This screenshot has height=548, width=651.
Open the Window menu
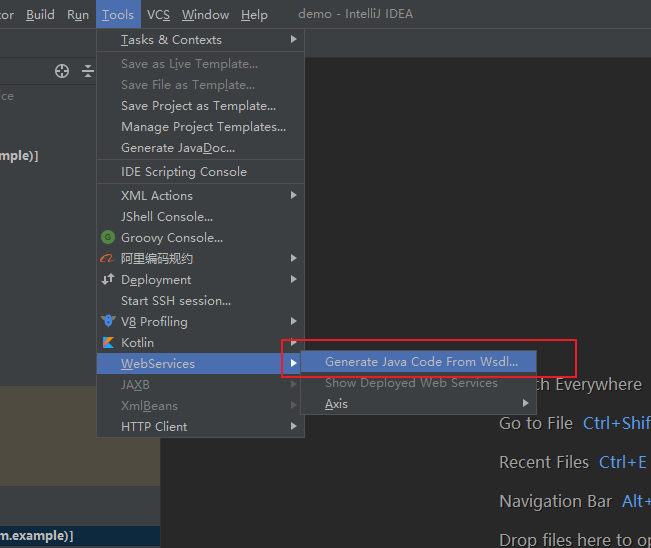(x=206, y=15)
